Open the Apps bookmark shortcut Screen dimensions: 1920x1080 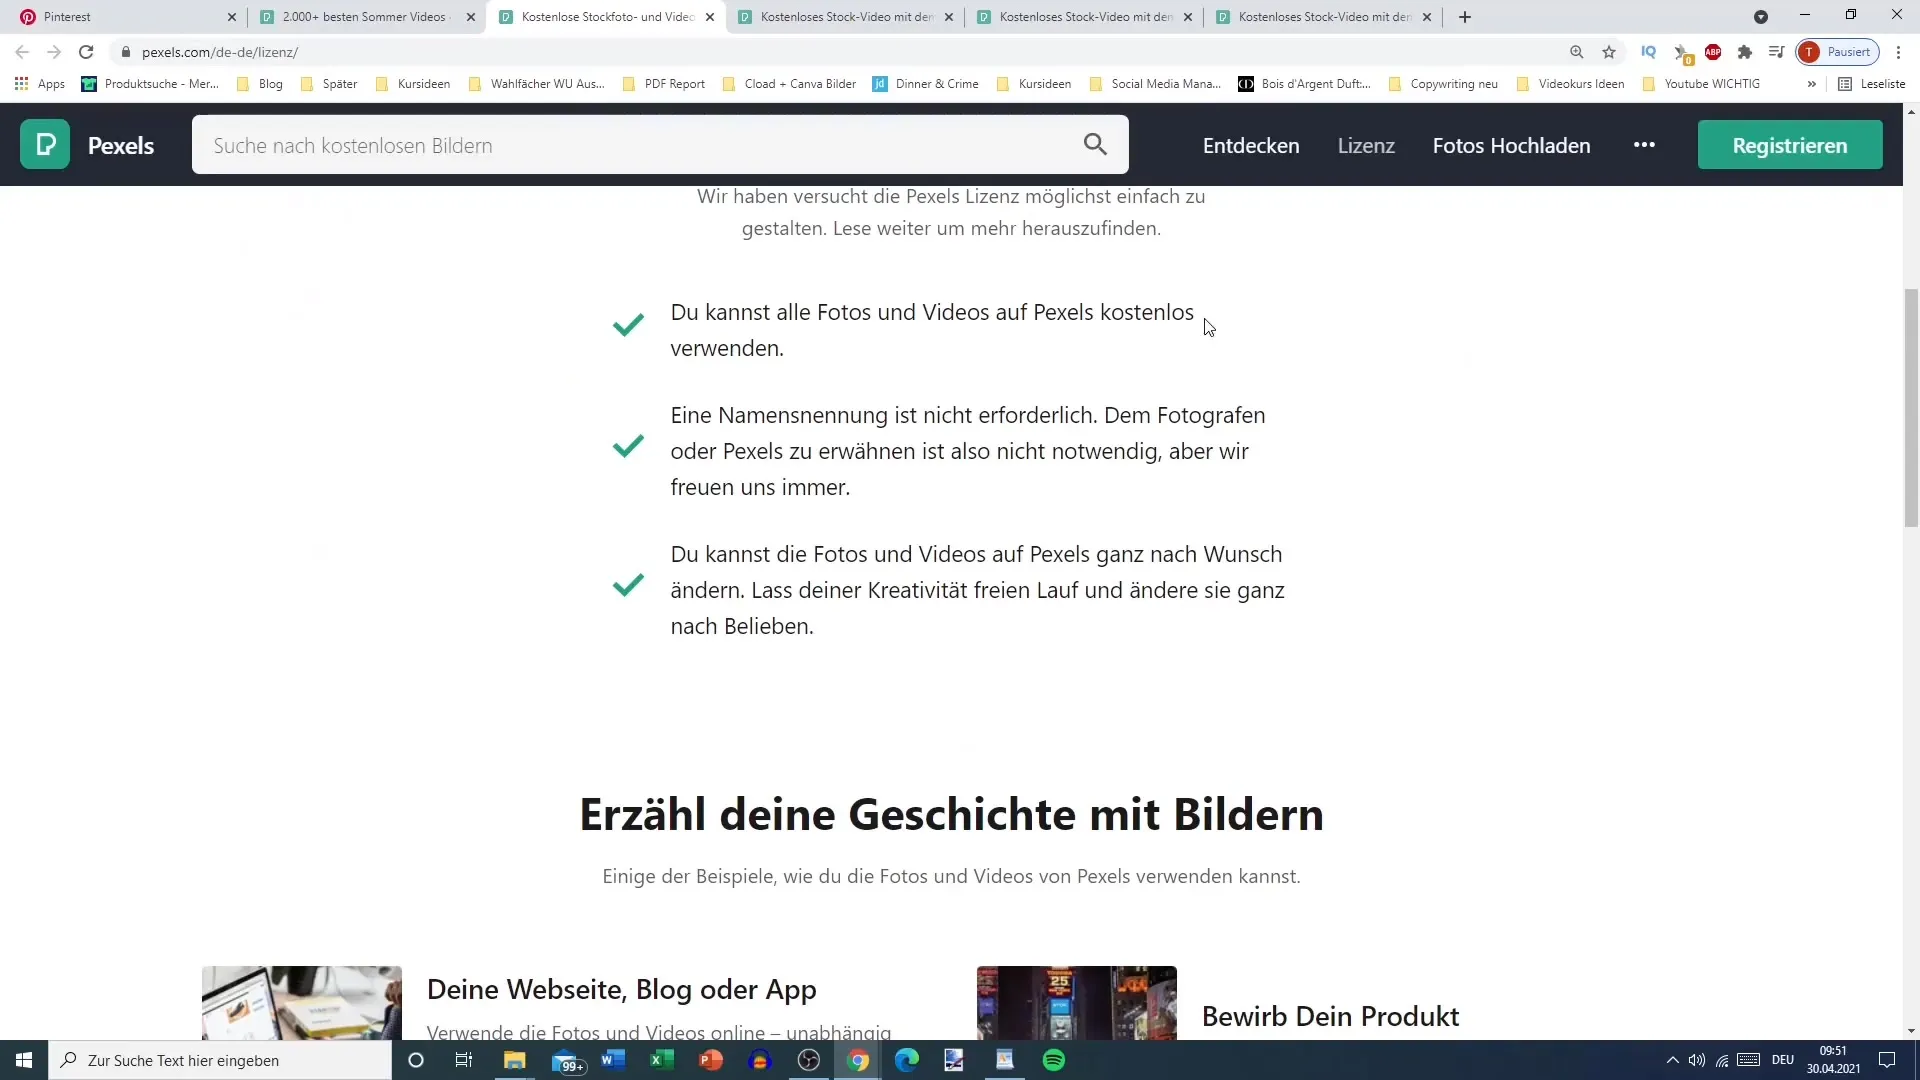pos(40,84)
